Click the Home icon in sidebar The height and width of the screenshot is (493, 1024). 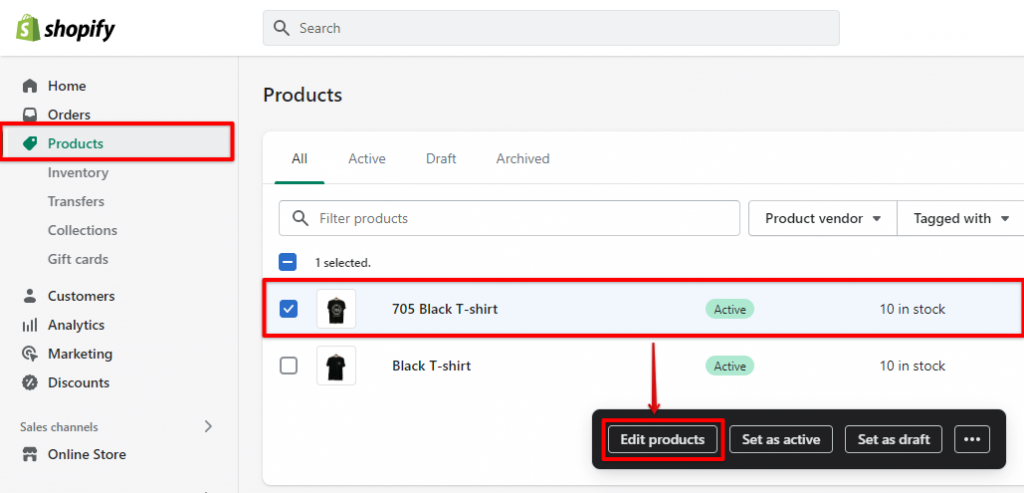pos(30,86)
